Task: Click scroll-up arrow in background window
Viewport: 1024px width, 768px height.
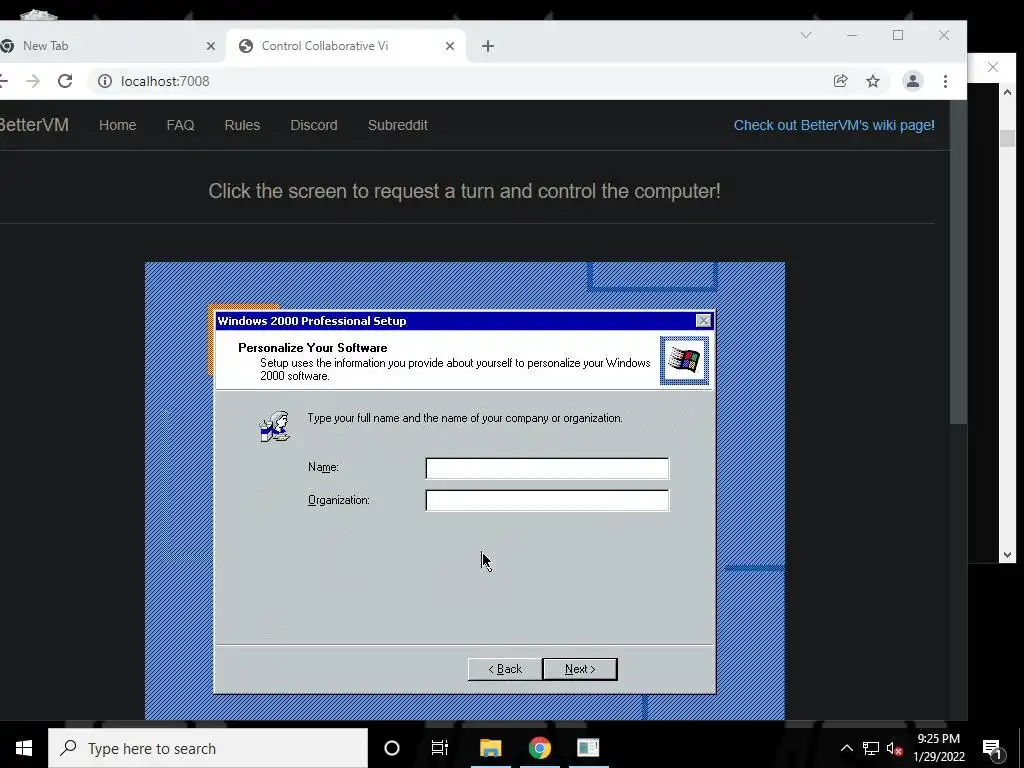Action: 1007,92
